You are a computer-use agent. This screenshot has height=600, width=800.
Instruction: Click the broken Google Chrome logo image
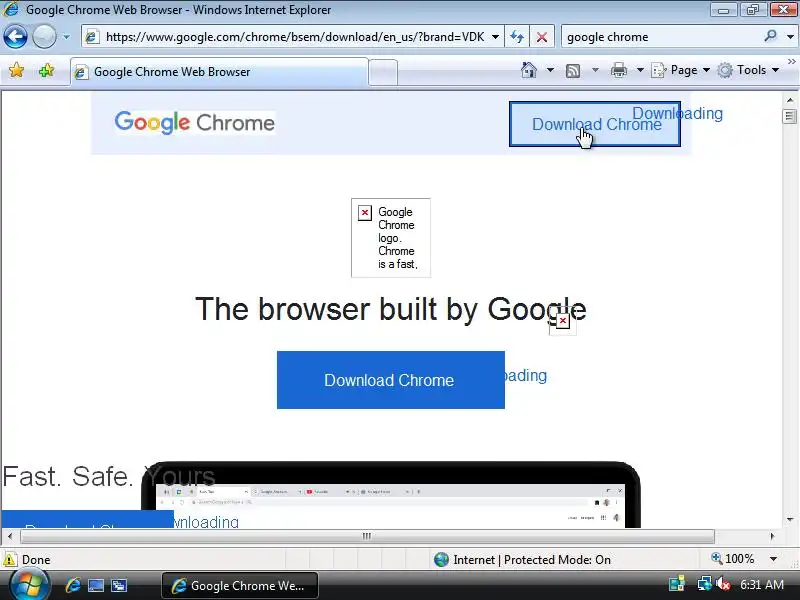391,238
